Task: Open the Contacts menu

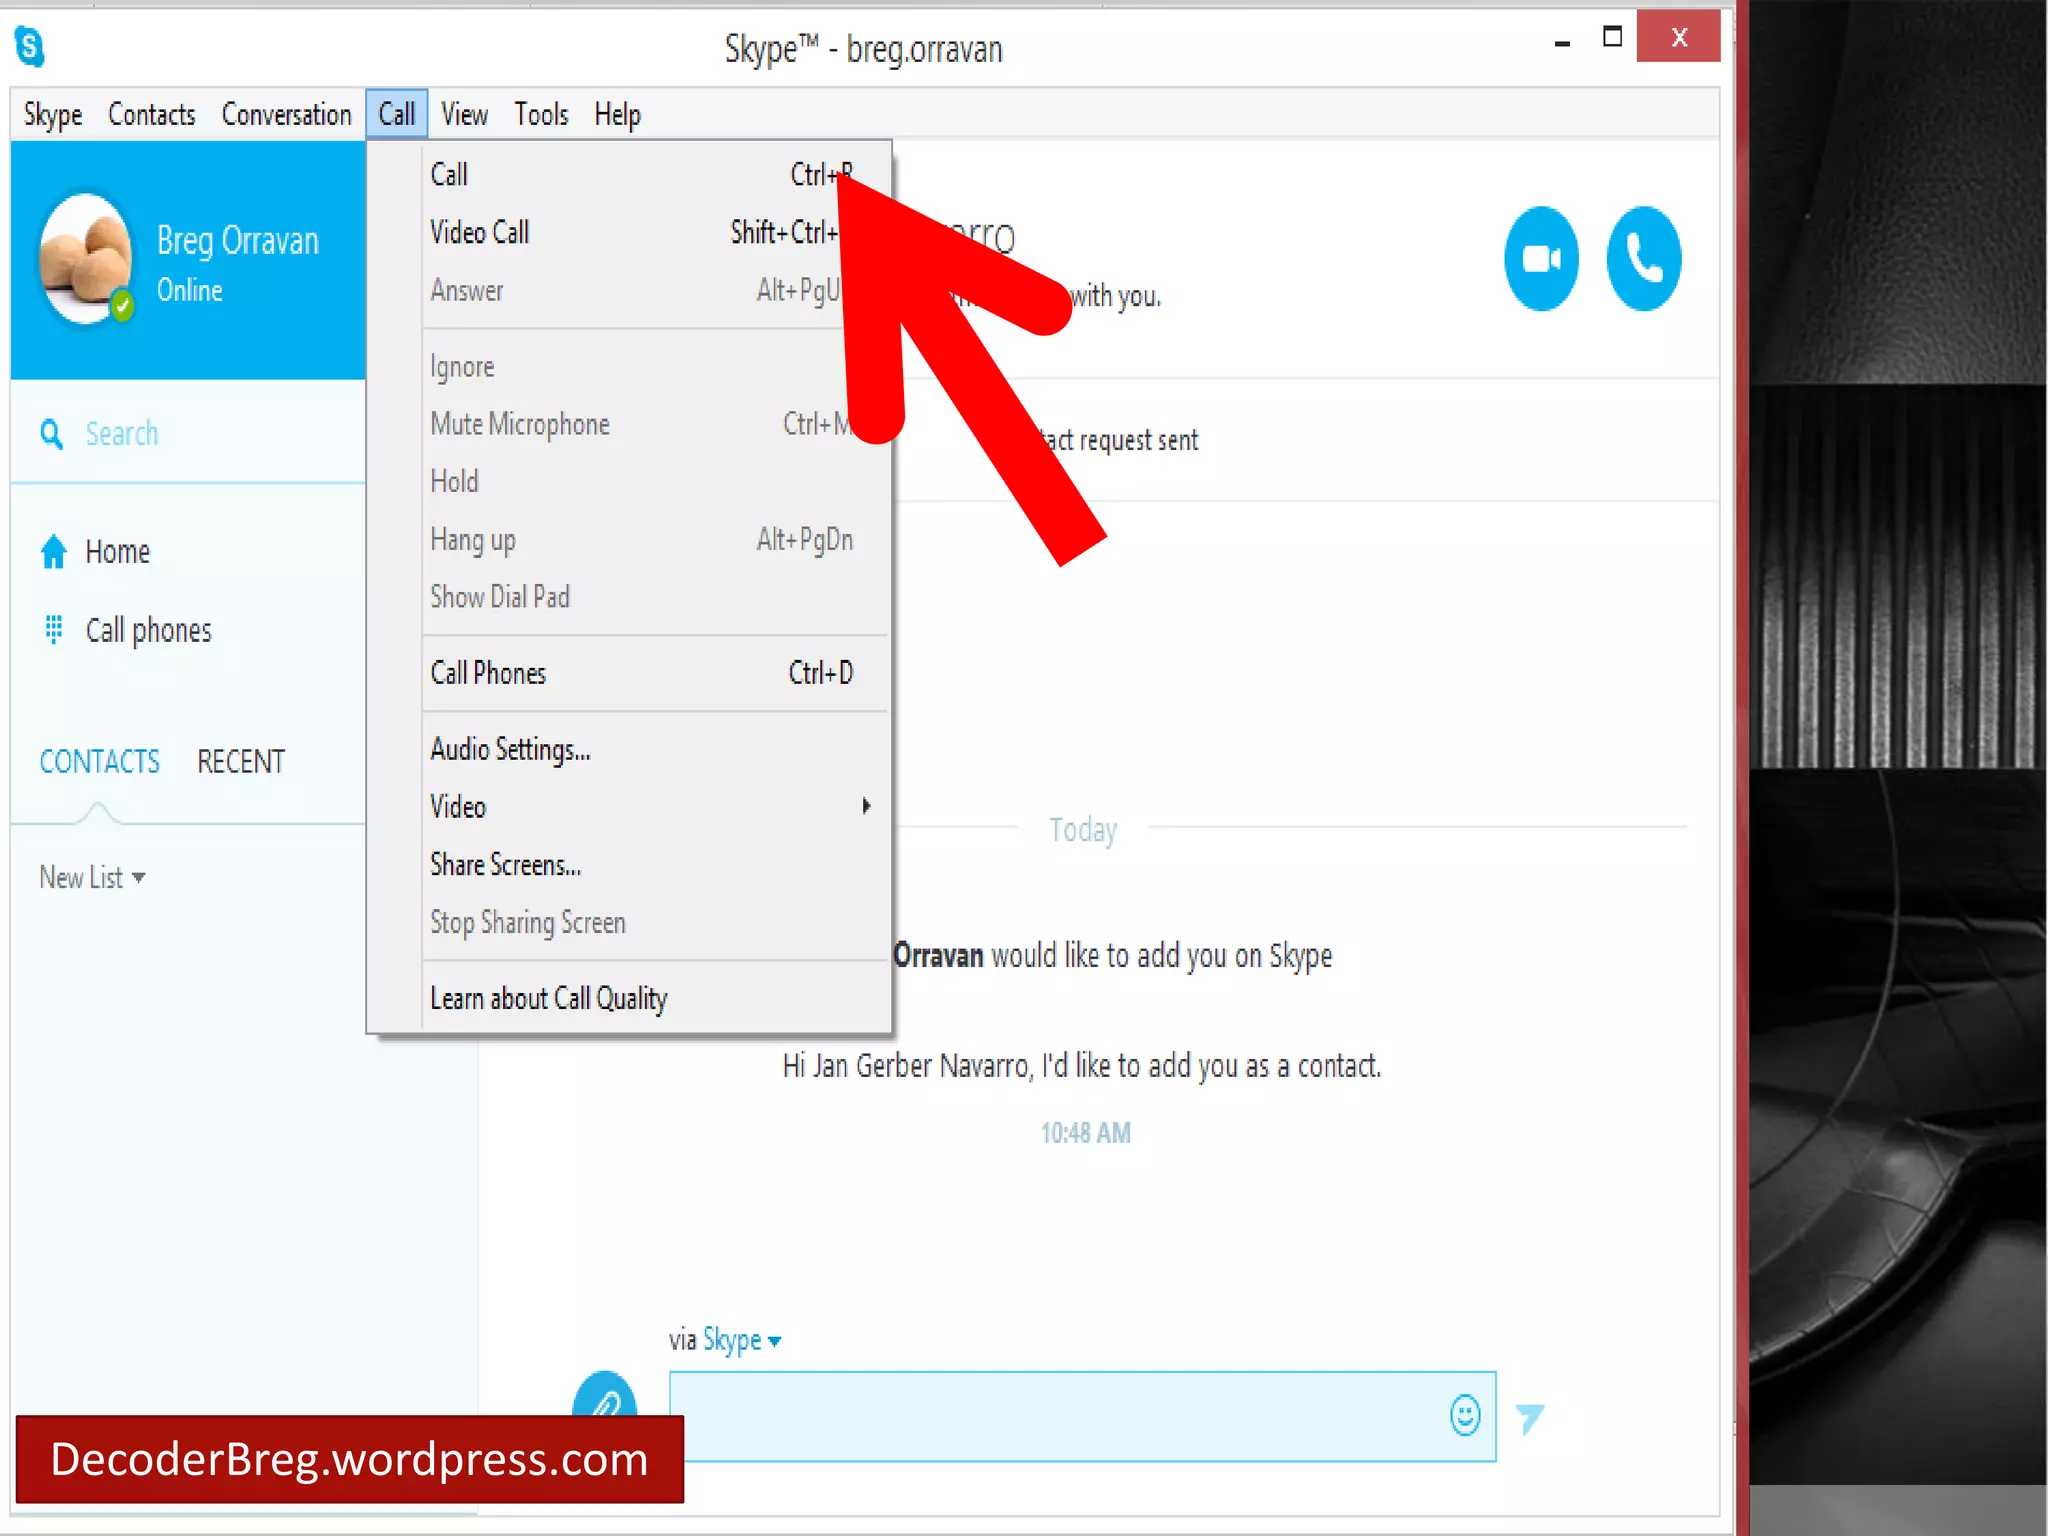Action: click(x=152, y=115)
